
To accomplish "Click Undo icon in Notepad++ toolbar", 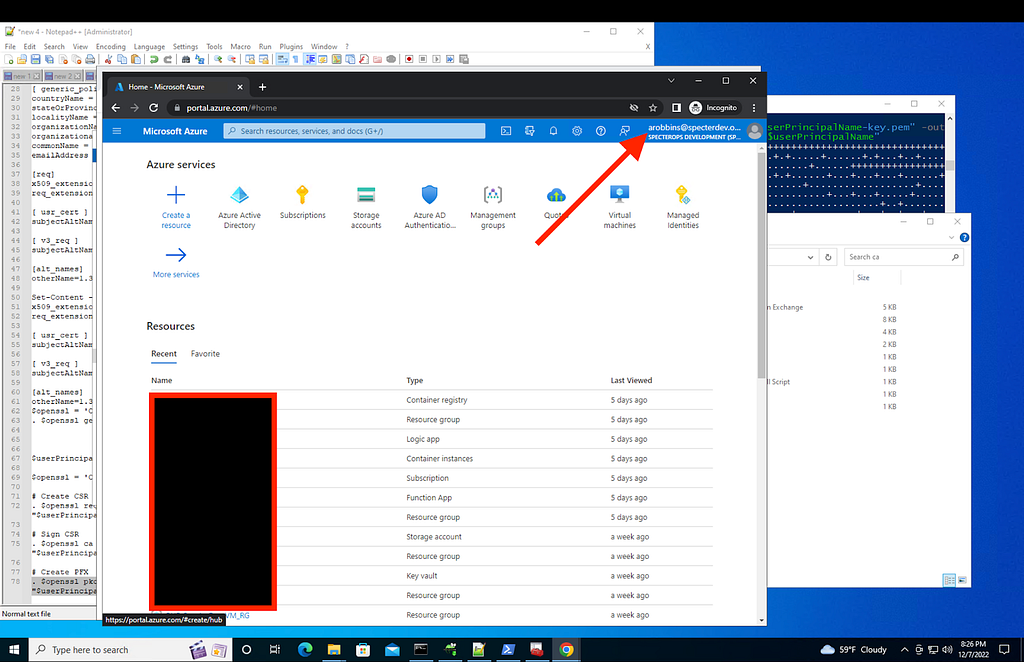I will (x=153, y=59).
